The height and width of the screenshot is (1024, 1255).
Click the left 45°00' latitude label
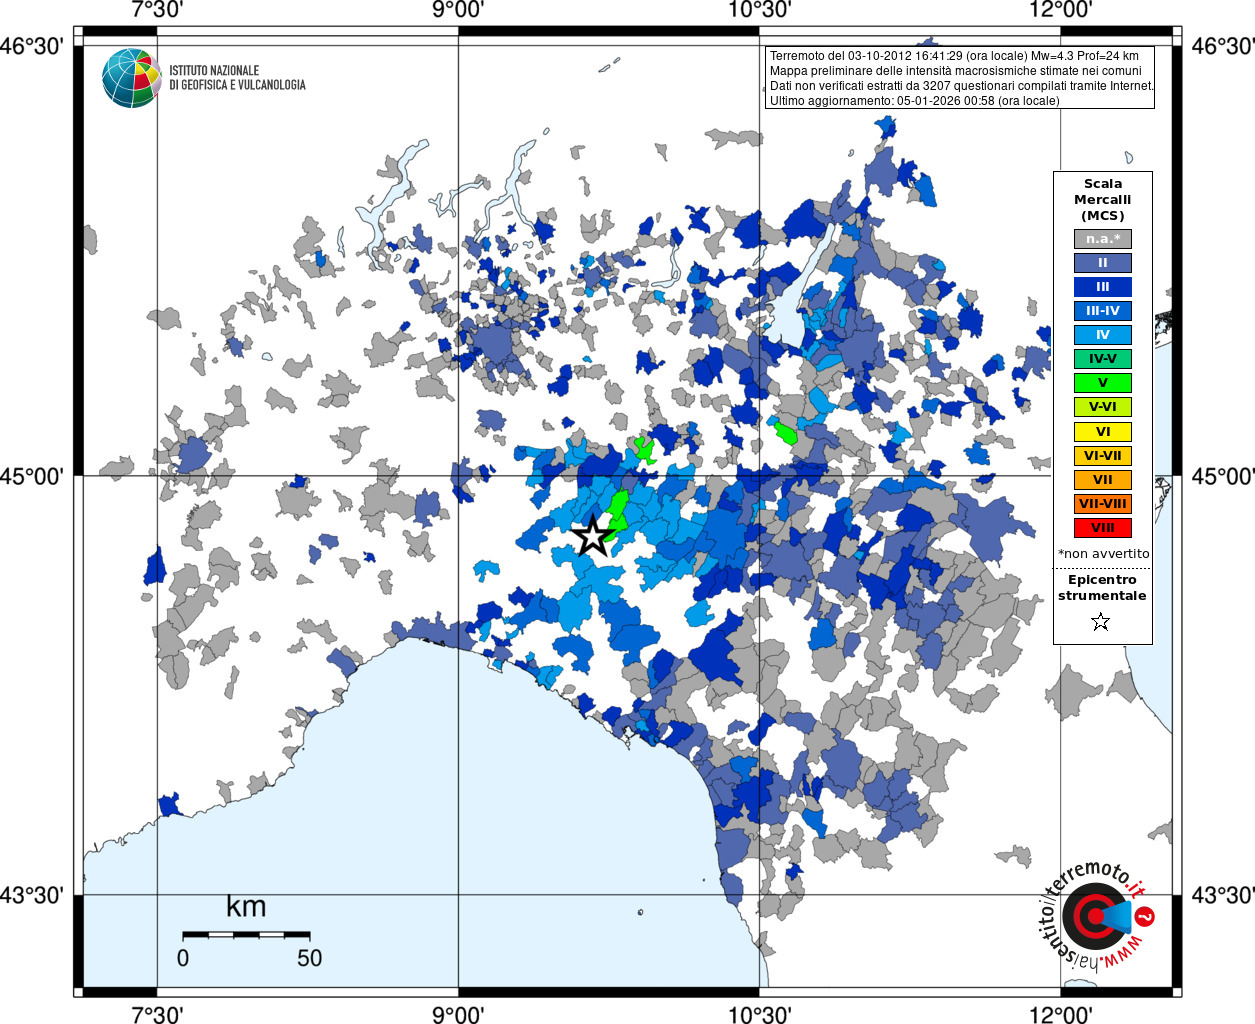point(32,476)
